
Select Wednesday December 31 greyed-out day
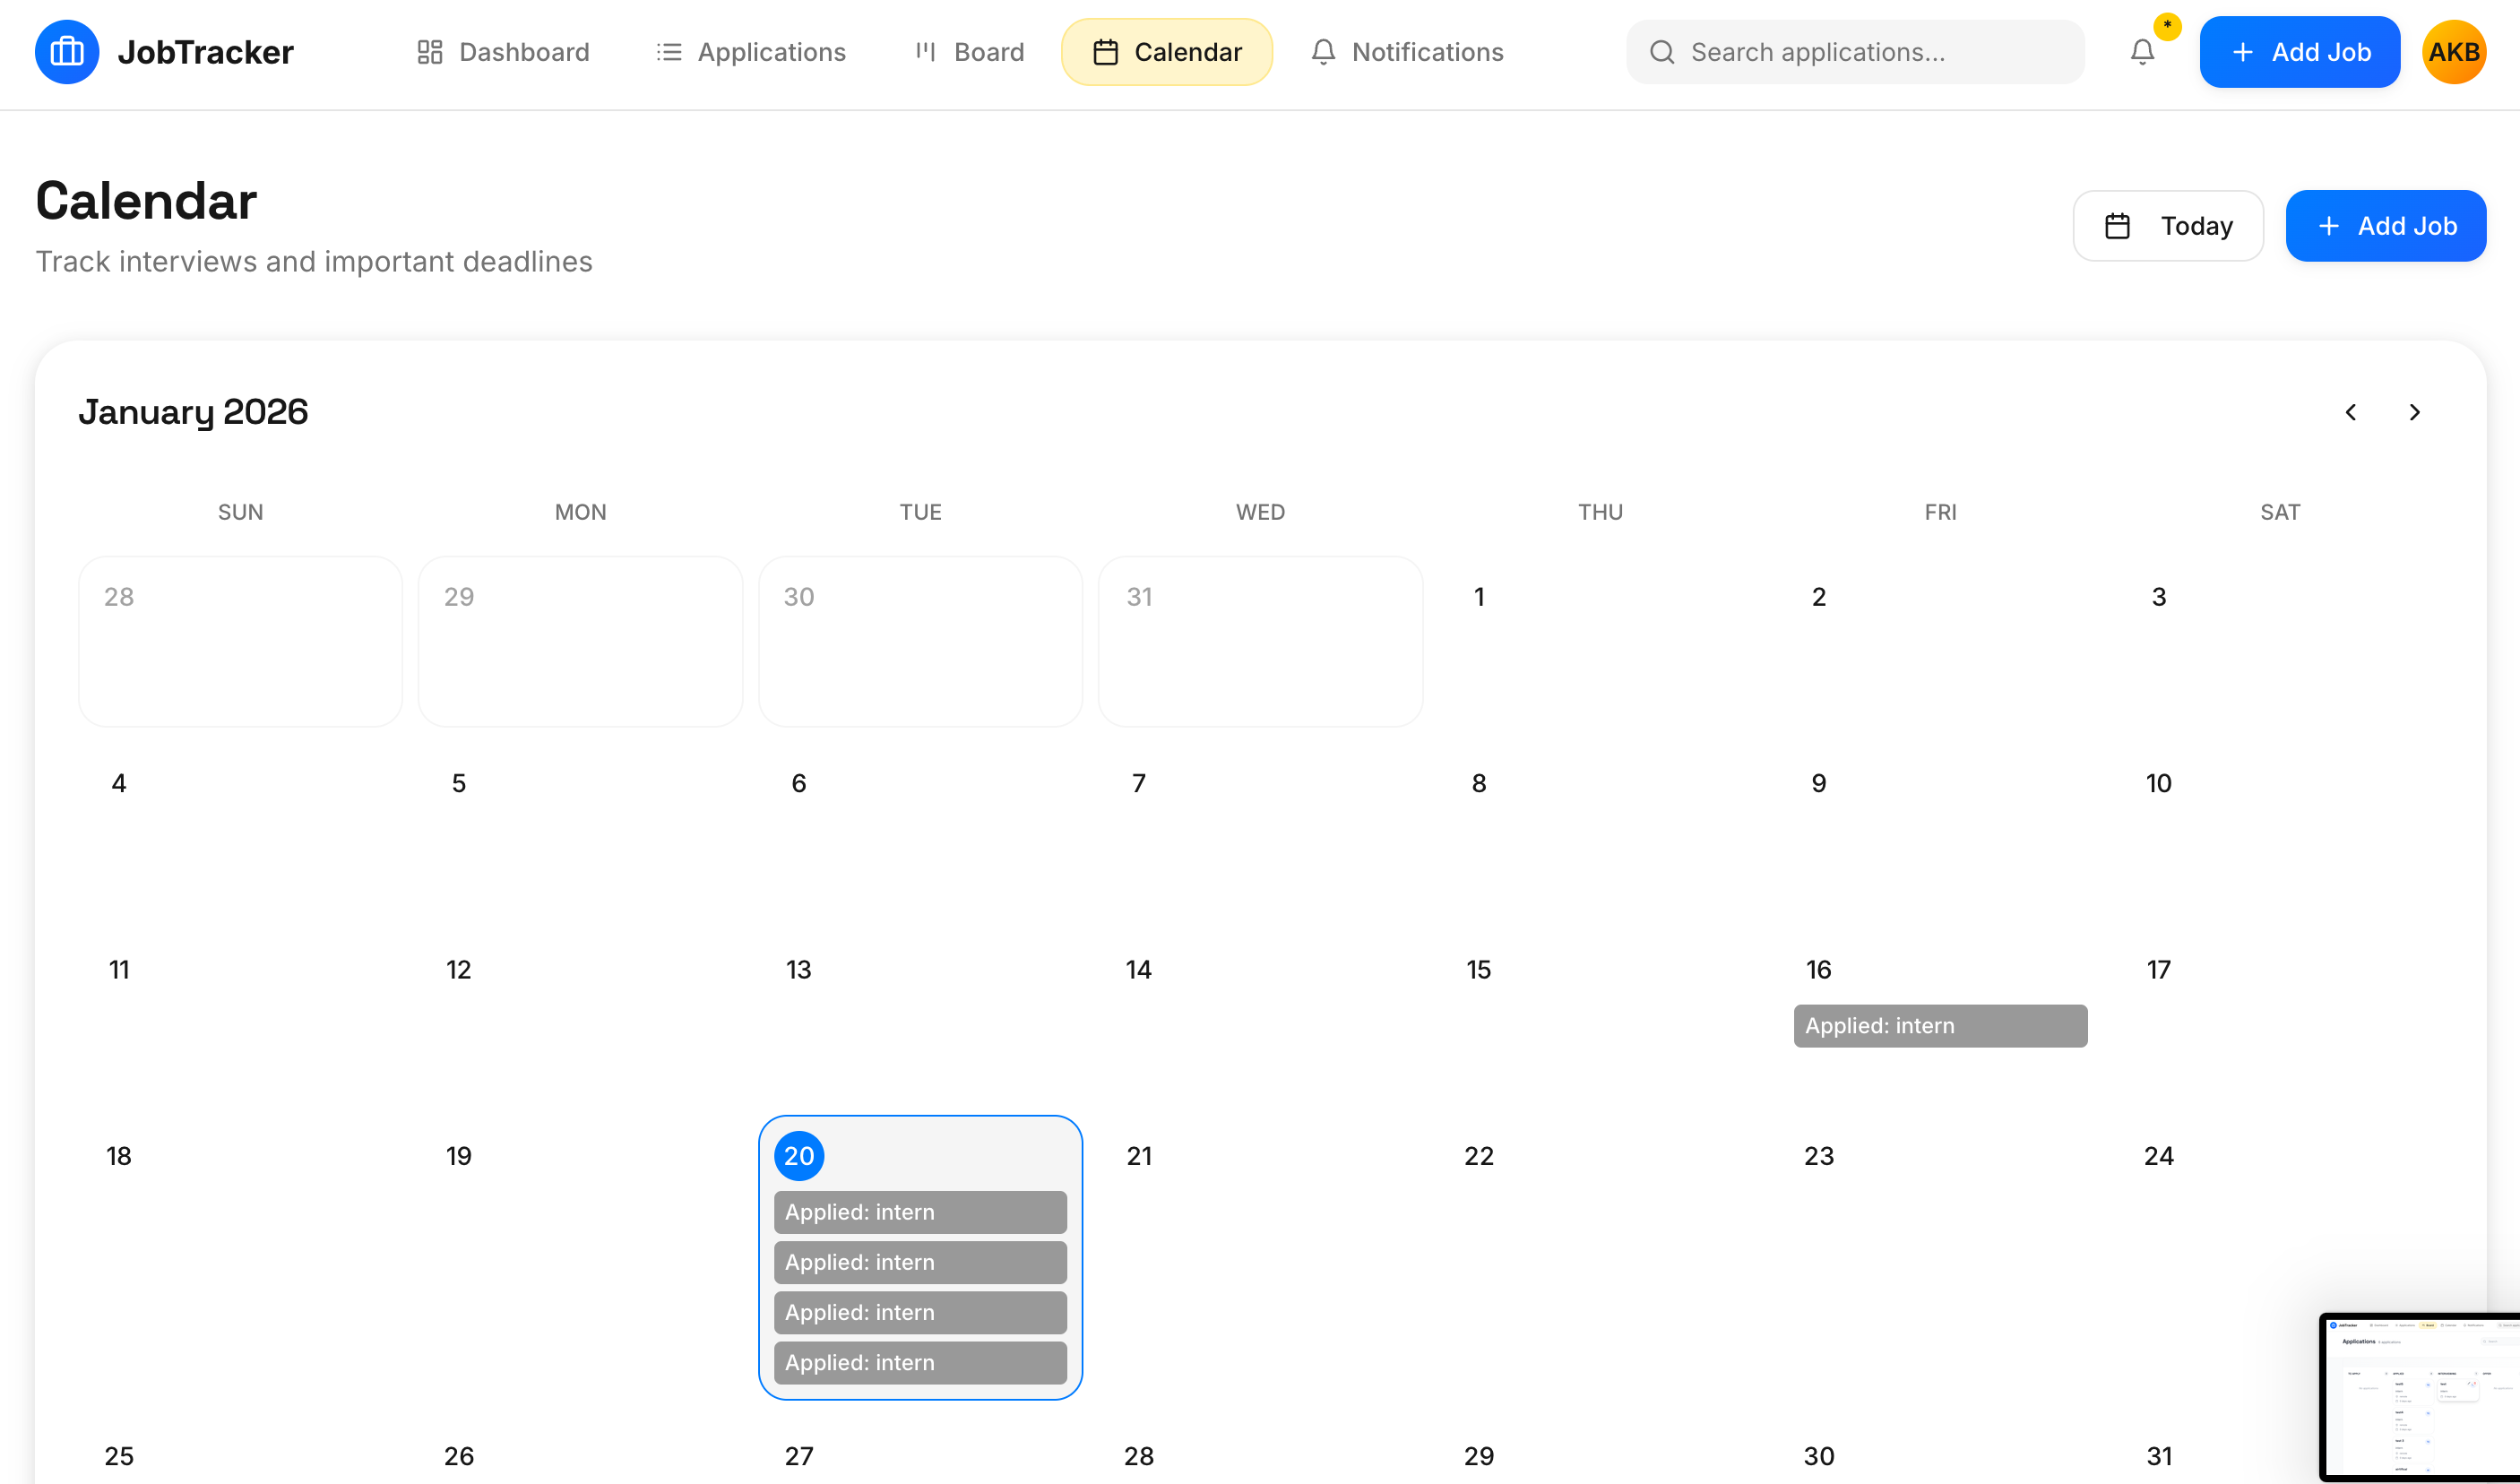pyautogui.click(x=1260, y=642)
